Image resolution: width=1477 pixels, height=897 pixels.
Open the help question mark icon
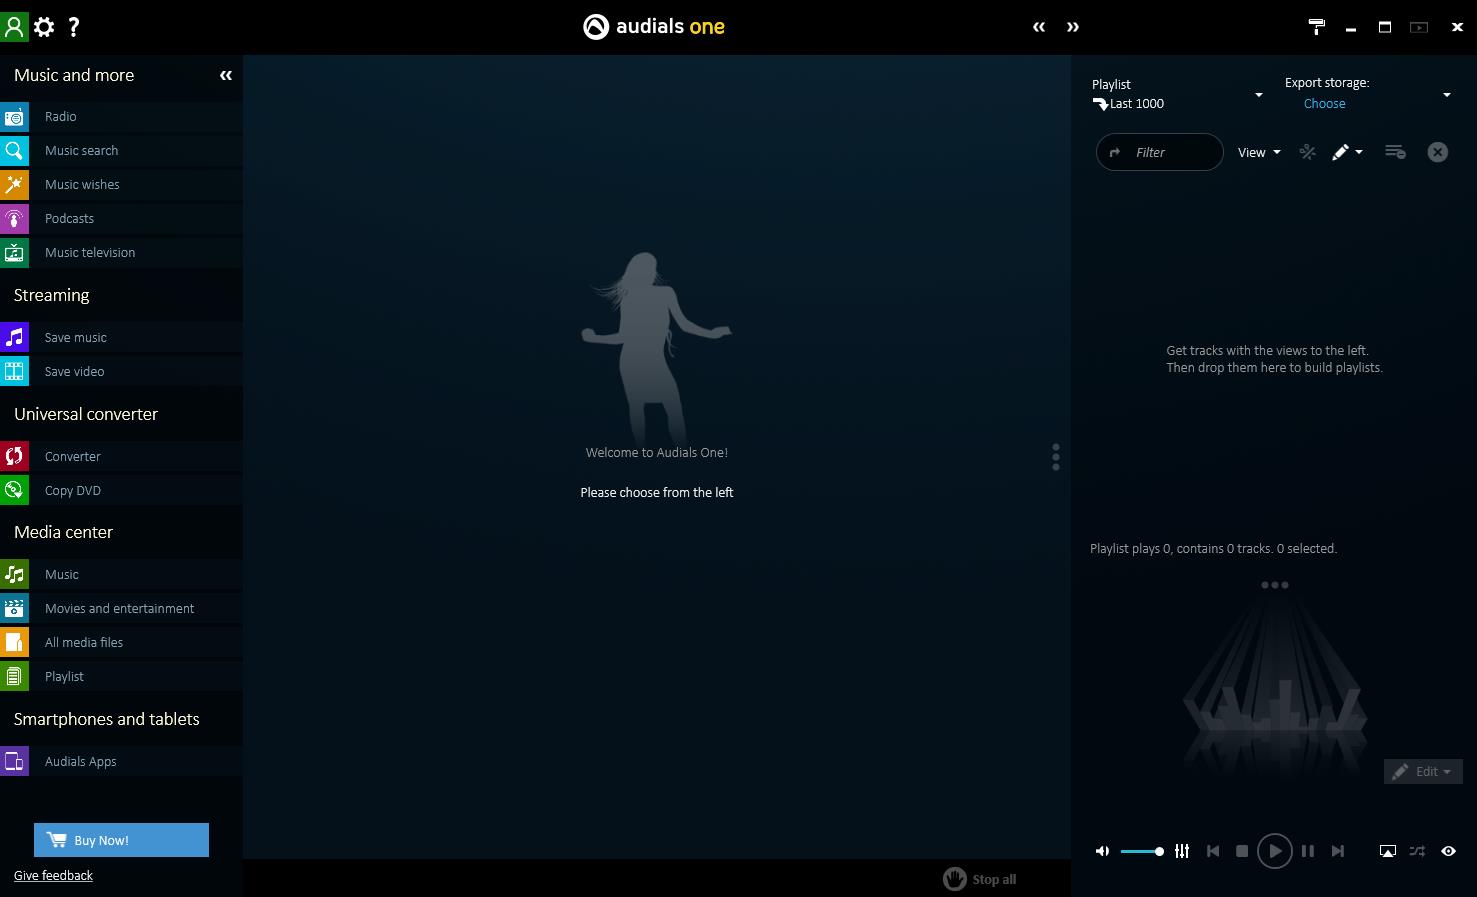tap(74, 27)
